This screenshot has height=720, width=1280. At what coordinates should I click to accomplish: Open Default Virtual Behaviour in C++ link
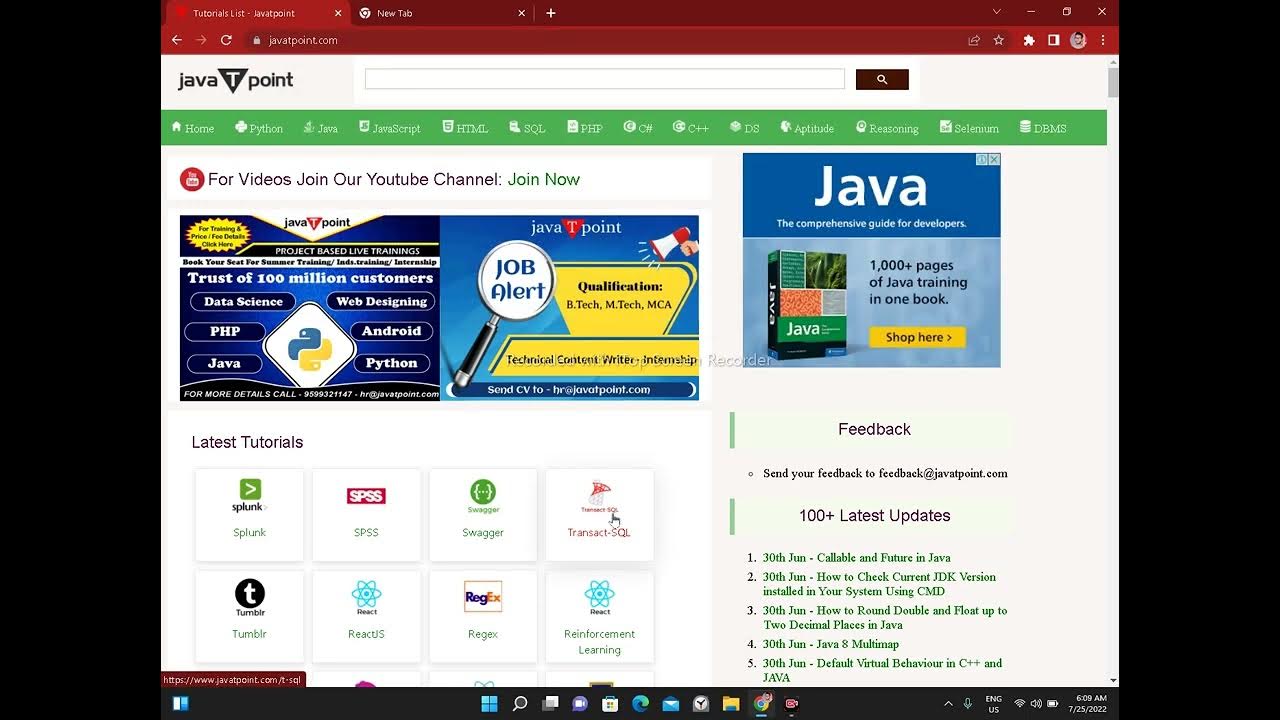click(882, 670)
